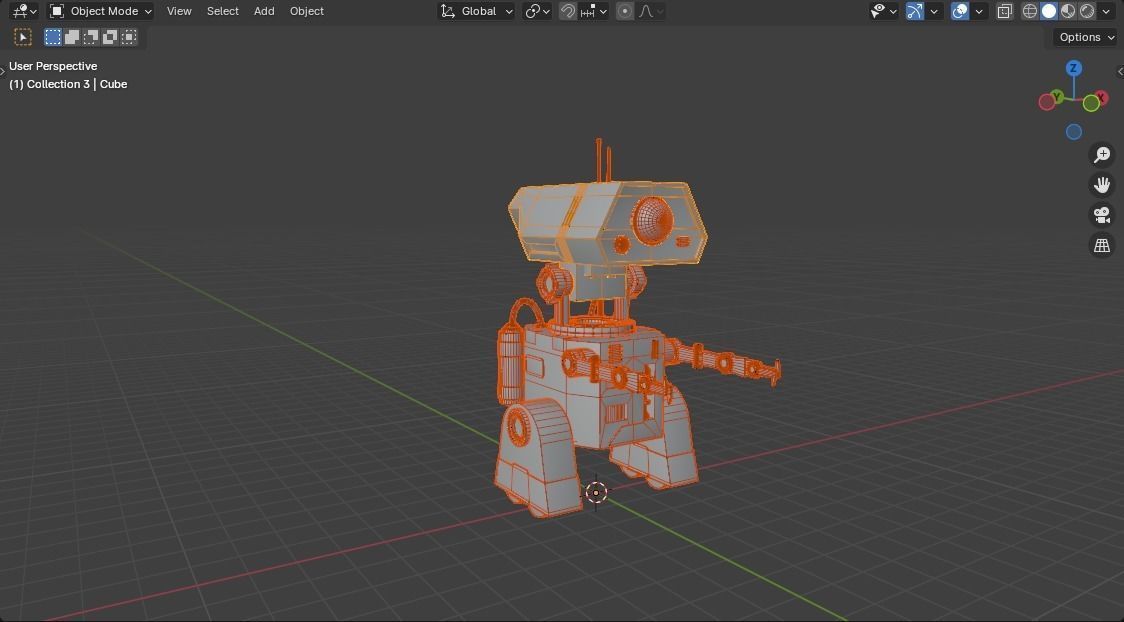Image resolution: width=1124 pixels, height=622 pixels.
Task: Expand the sidebar with the right-edge arrow
Action: pos(1120,71)
